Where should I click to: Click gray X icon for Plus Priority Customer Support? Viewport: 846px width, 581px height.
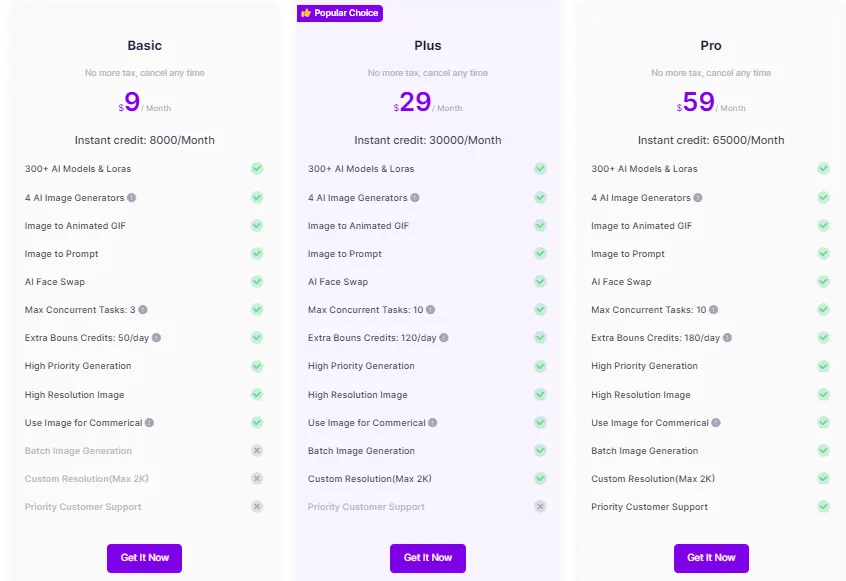(540, 507)
